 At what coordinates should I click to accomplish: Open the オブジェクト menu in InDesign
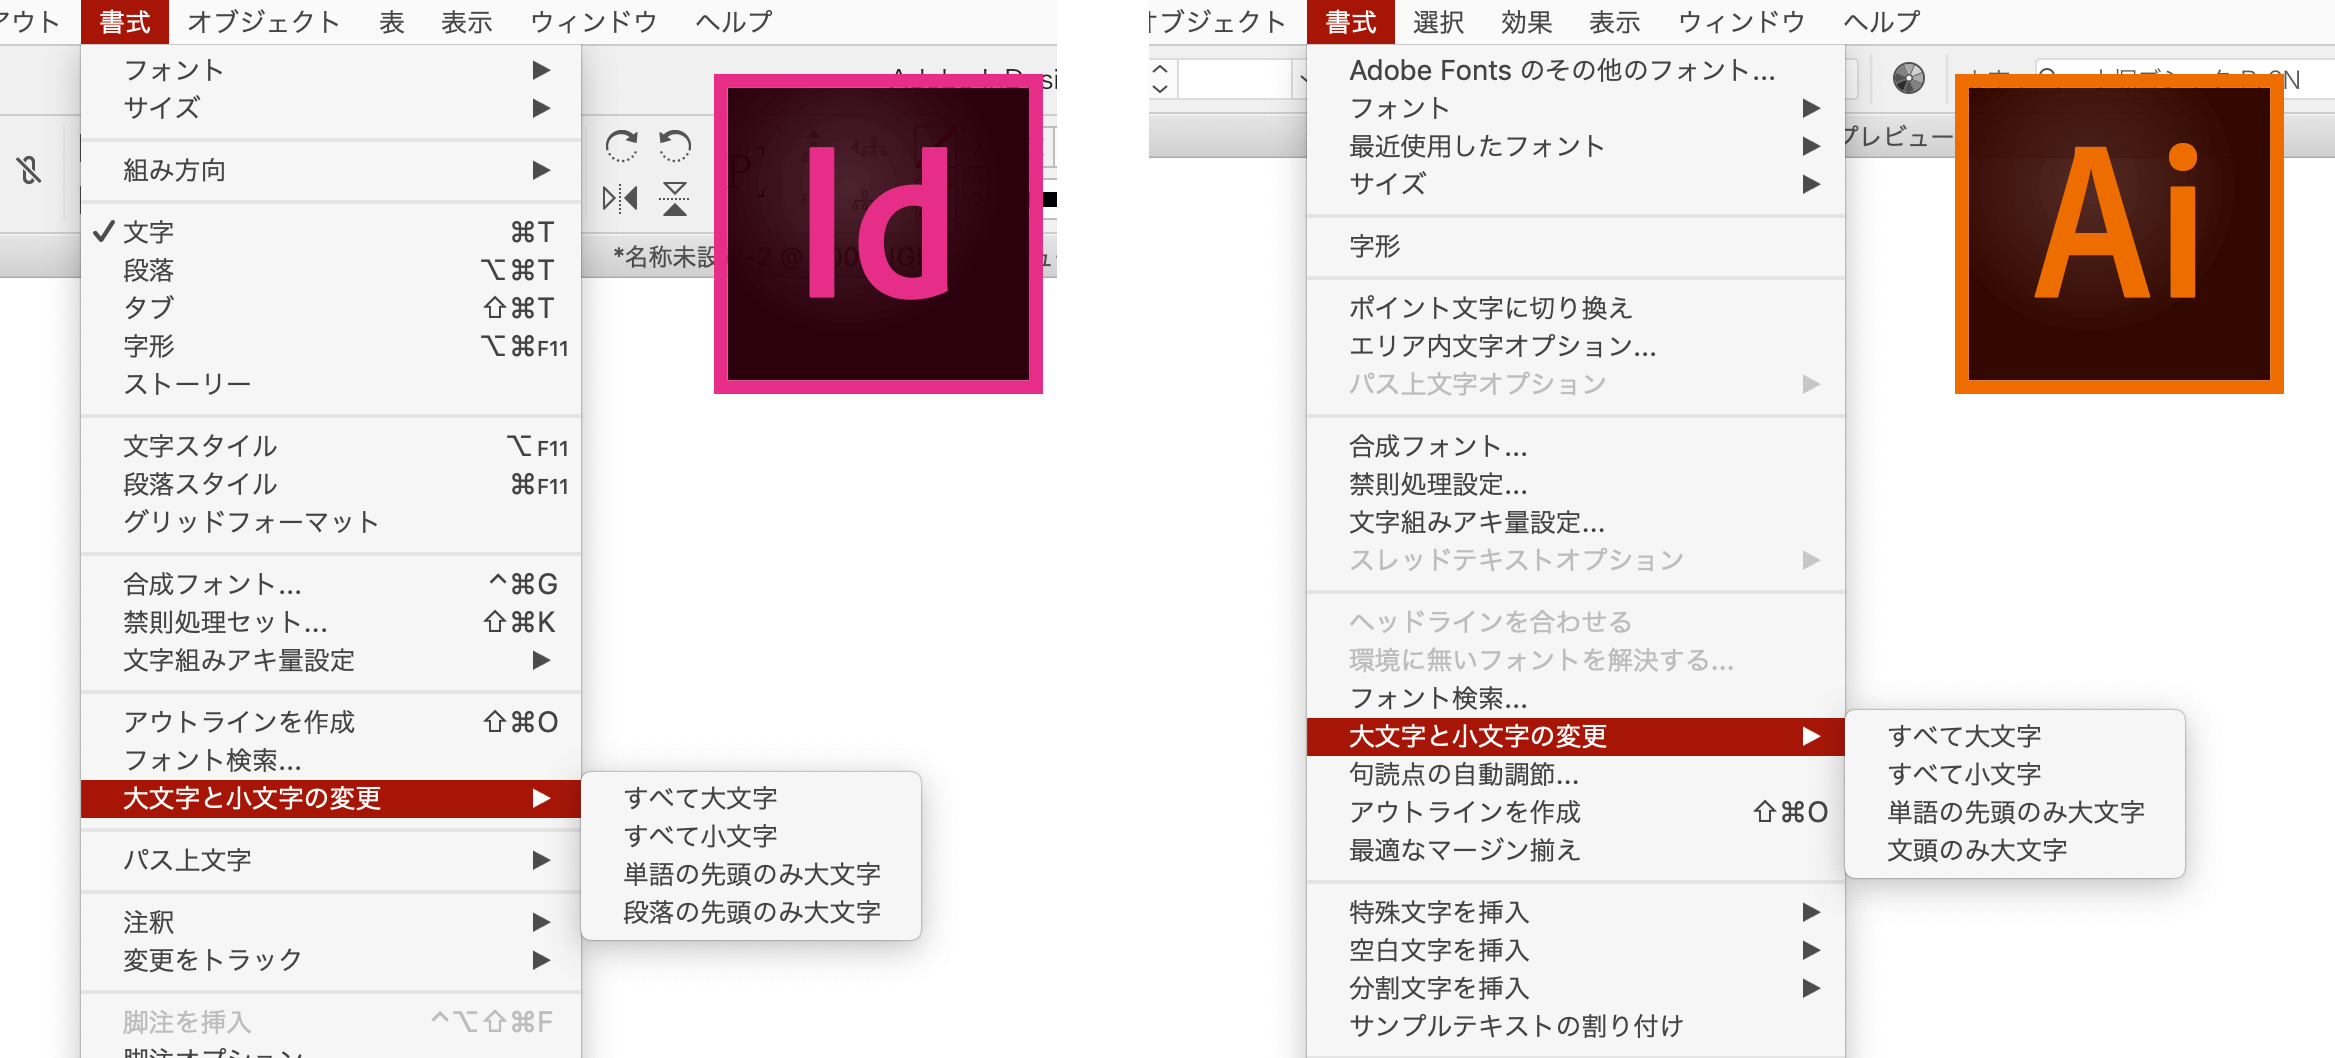(264, 22)
